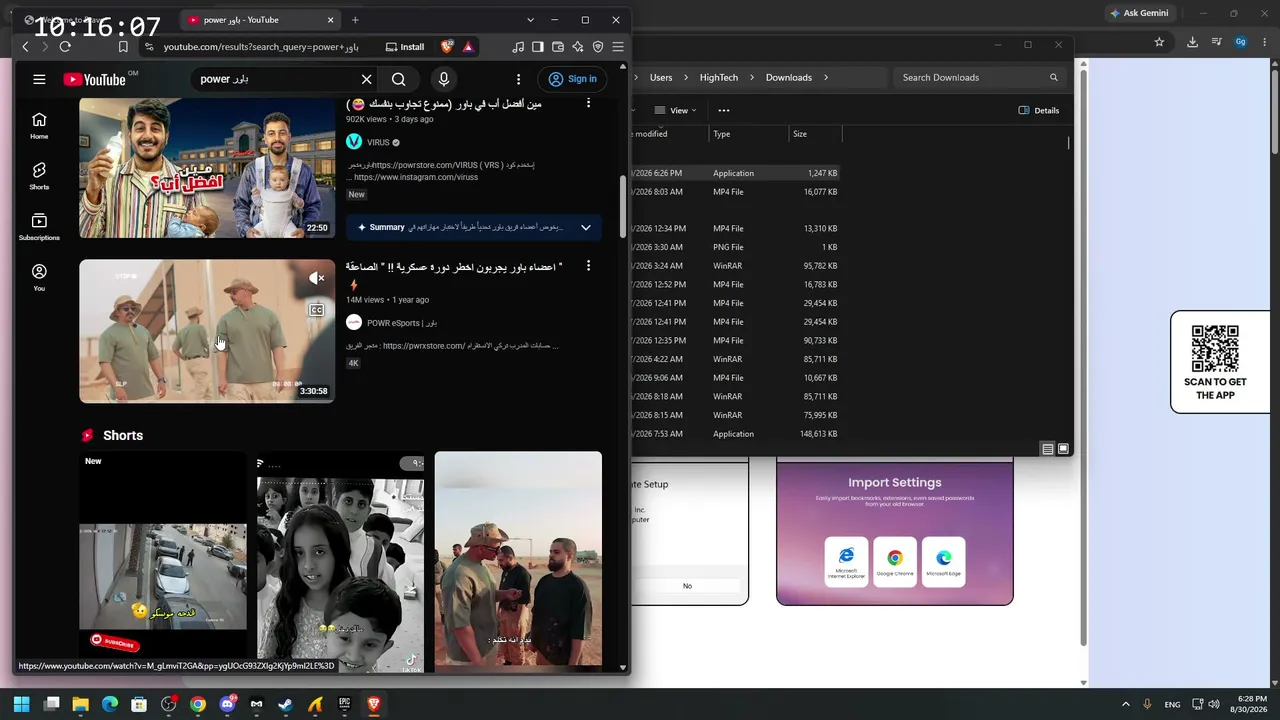Toggle captions on the preview video

316,310
